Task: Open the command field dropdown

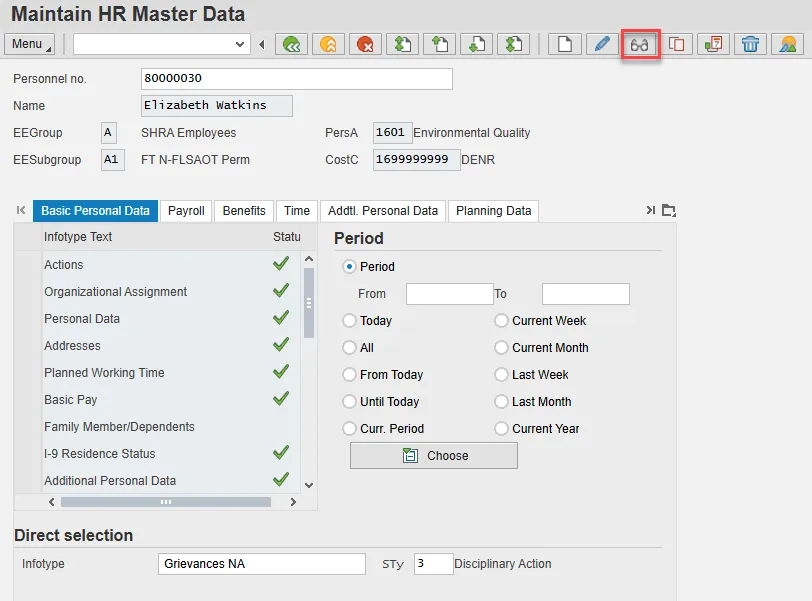Action: [x=240, y=44]
